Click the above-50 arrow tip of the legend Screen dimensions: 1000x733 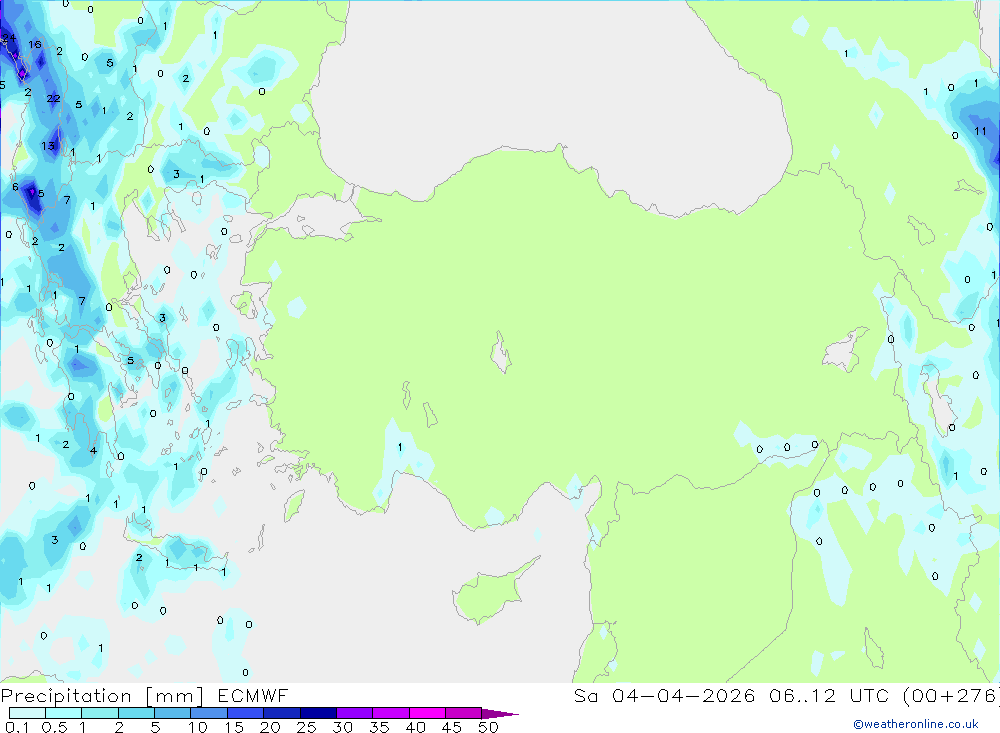click(x=500, y=714)
